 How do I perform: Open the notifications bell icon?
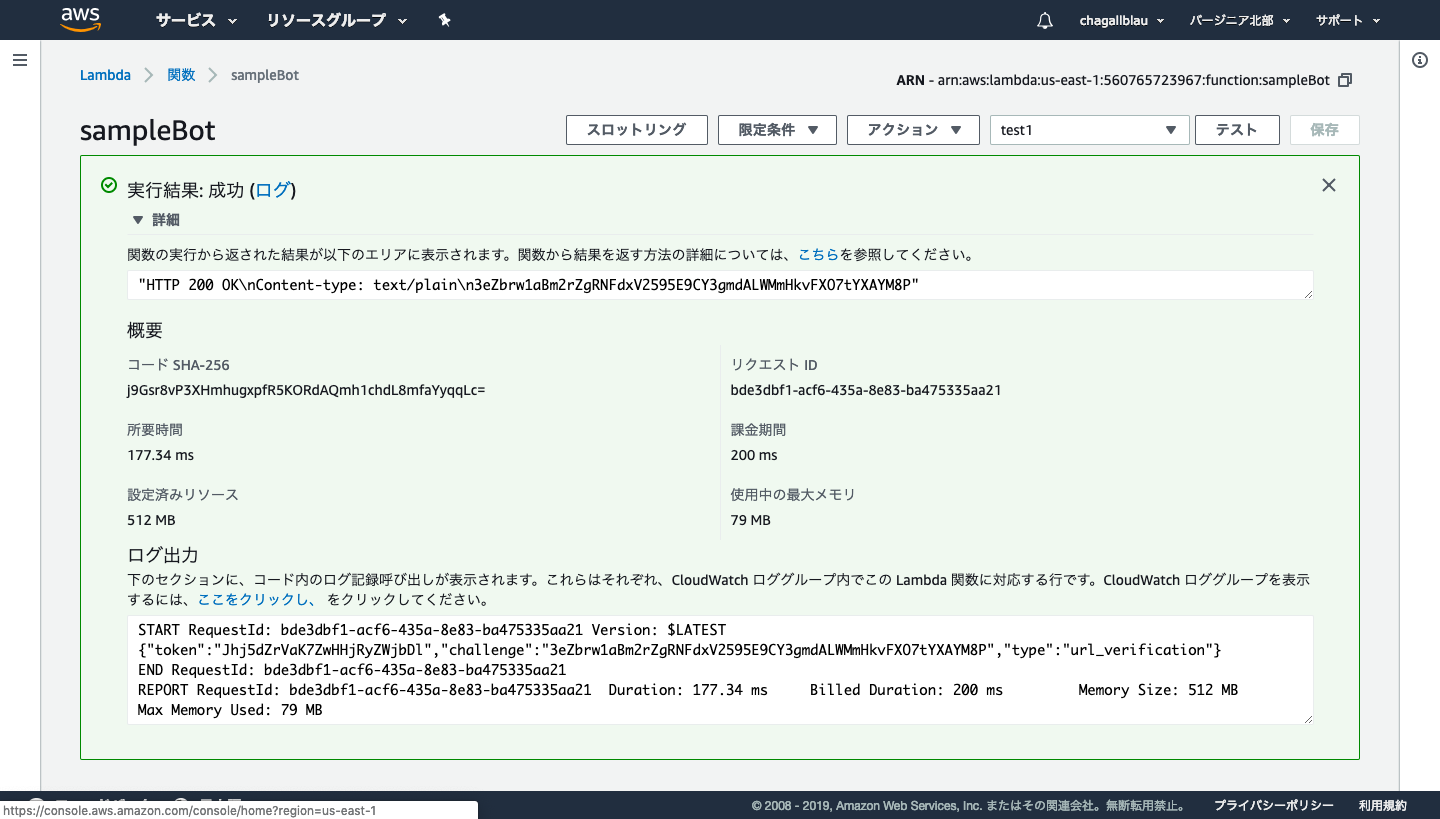tap(1045, 20)
